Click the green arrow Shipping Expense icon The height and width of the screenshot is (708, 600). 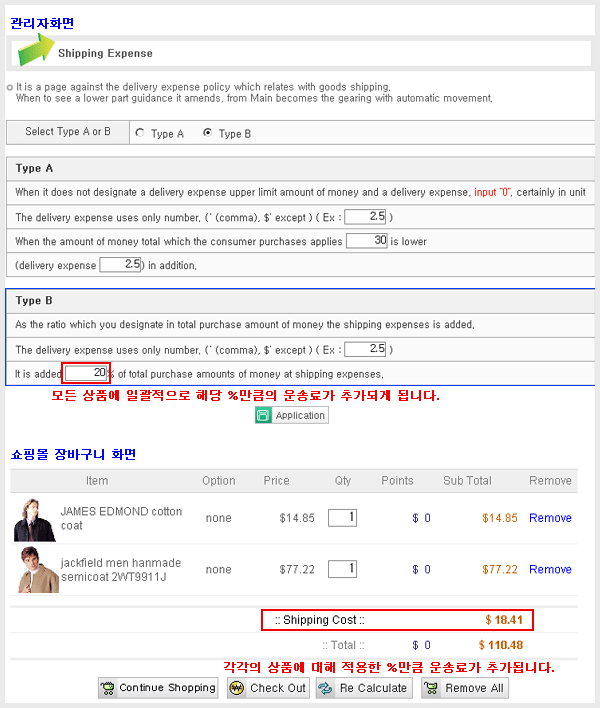pyautogui.click(x=34, y=49)
